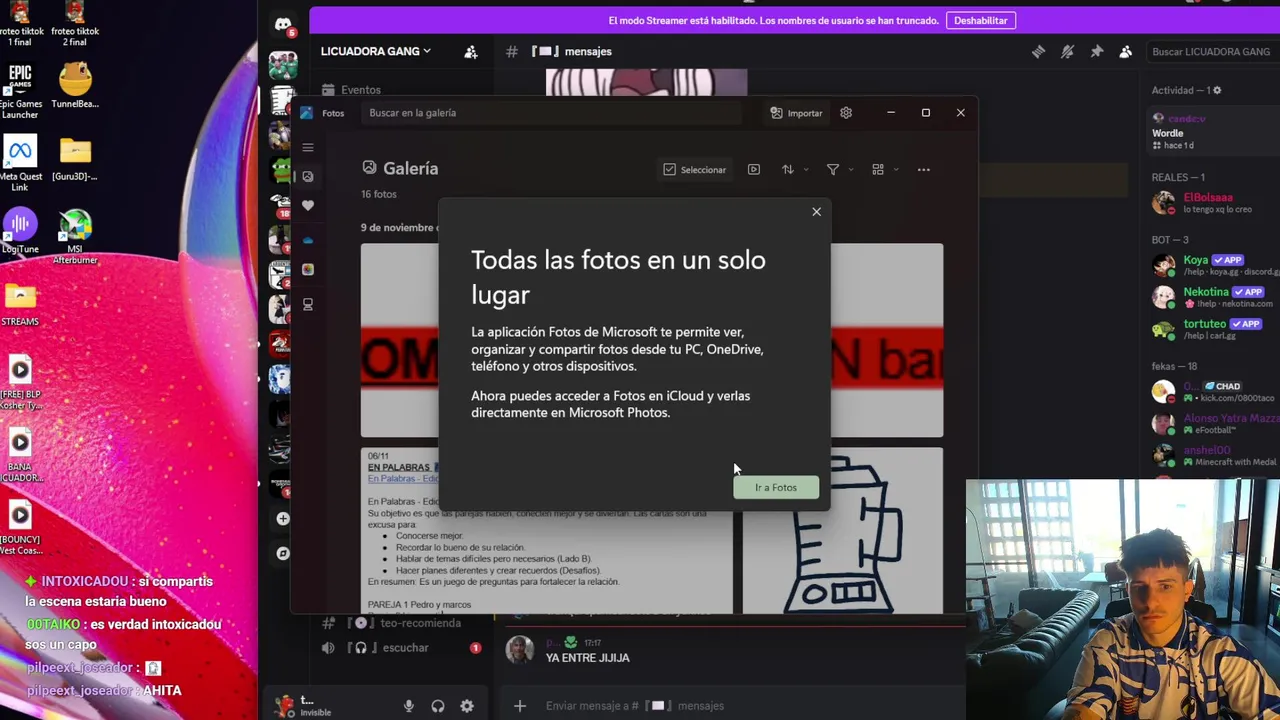Toggle the member list icon in Discord
Image resolution: width=1280 pixels, height=720 pixels.
[x=1126, y=52]
